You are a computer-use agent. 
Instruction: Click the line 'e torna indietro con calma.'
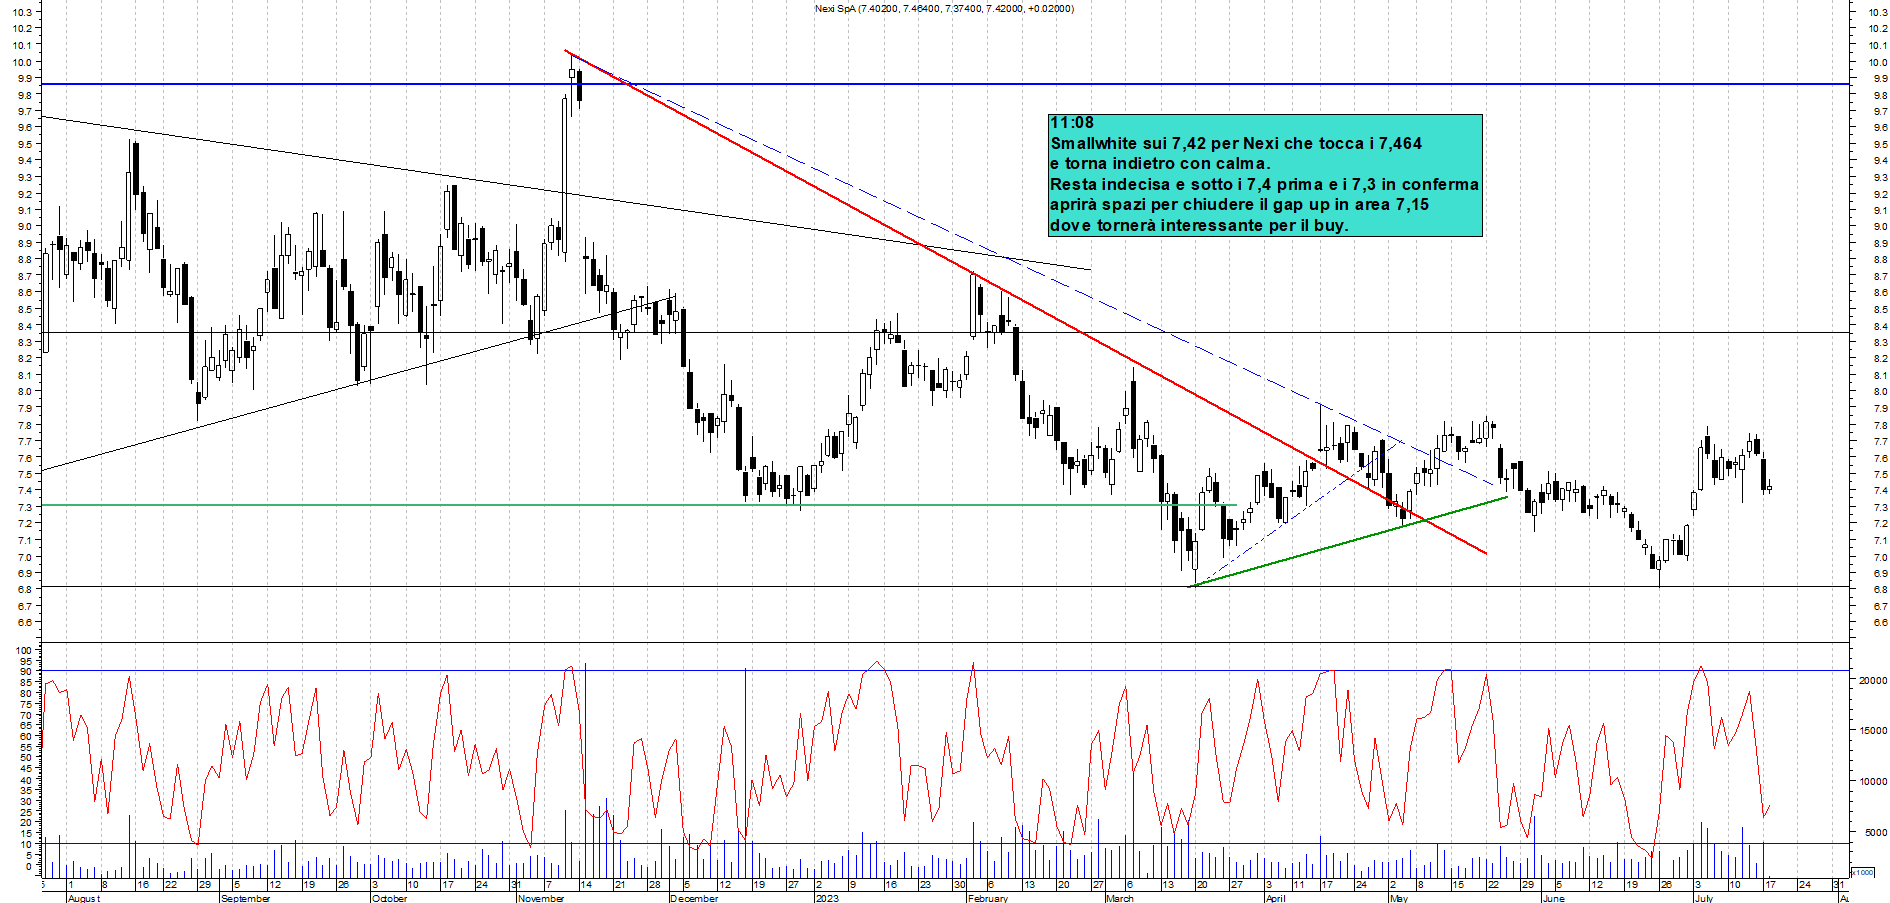[x=1160, y=163]
